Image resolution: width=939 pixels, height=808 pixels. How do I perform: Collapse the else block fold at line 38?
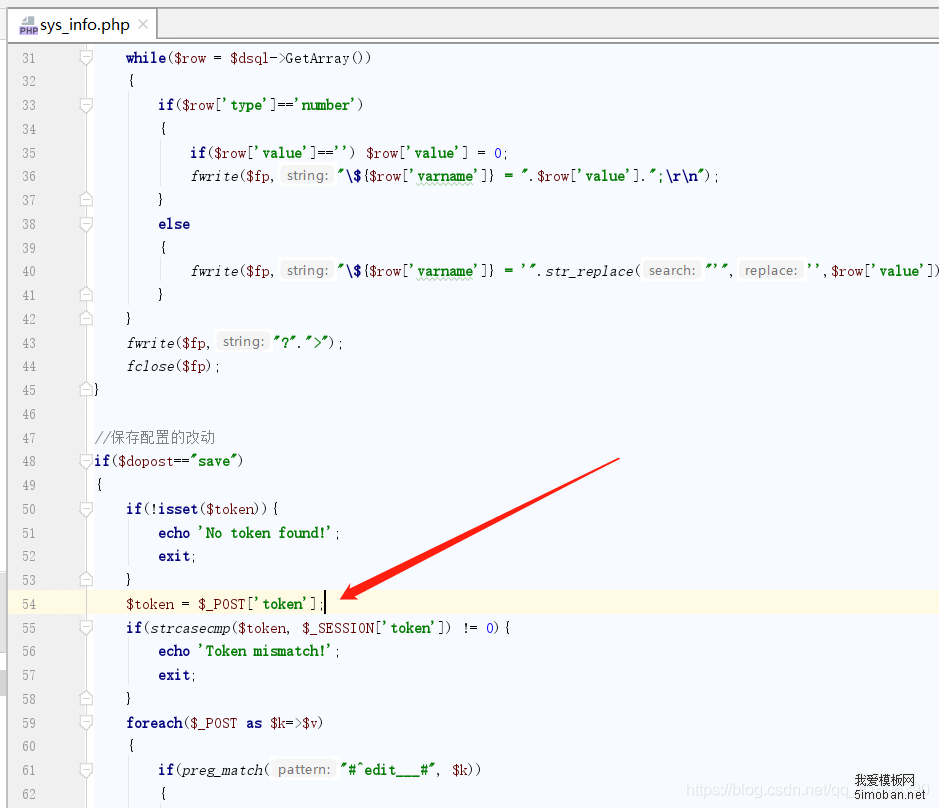click(x=87, y=224)
